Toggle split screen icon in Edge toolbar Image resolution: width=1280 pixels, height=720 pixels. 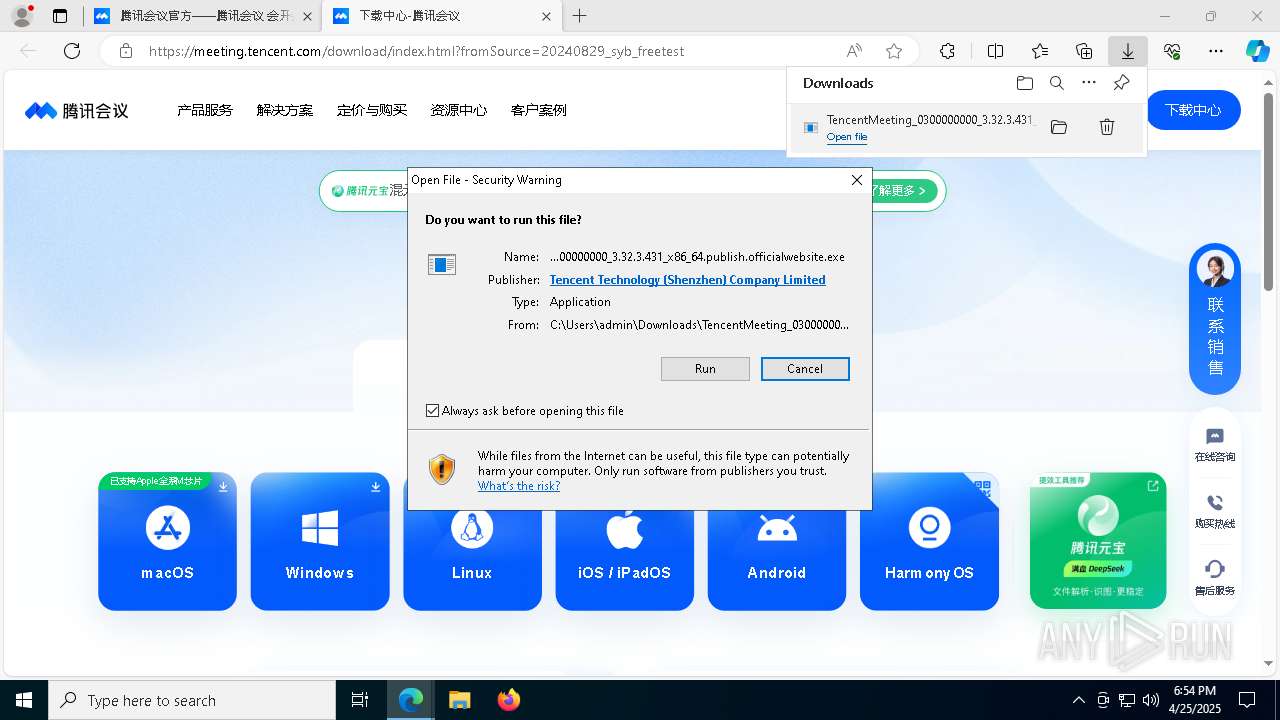tap(995, 51)
